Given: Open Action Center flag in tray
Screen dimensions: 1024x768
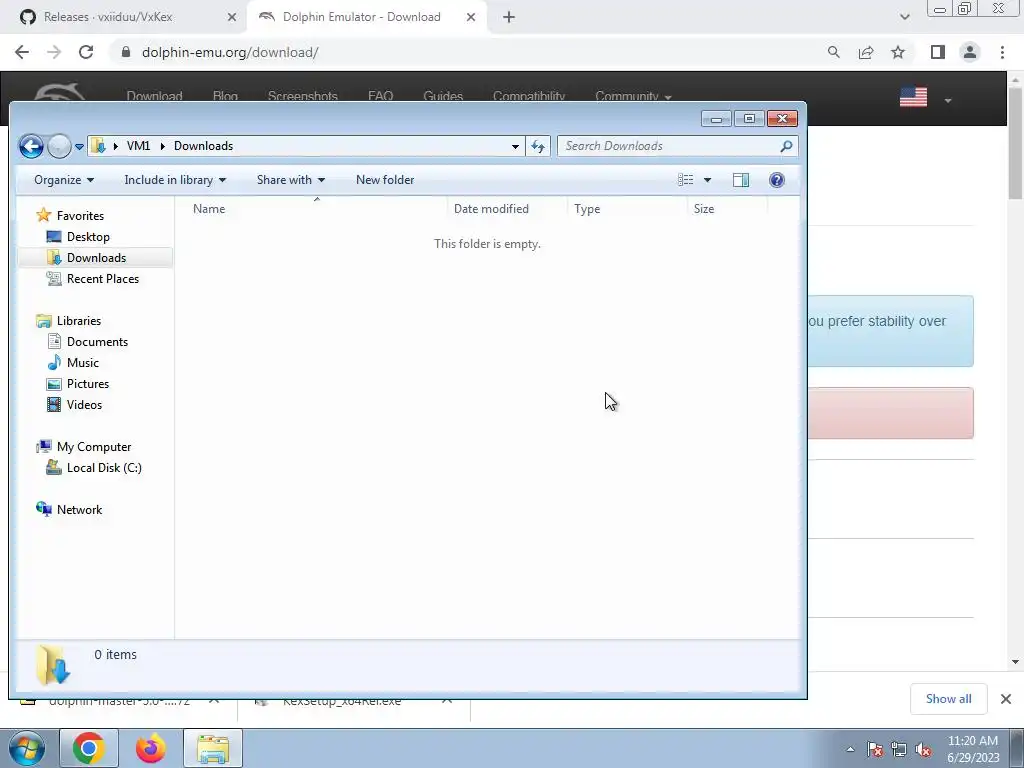Looking at the screenshot, I should [x=874, y=749].
